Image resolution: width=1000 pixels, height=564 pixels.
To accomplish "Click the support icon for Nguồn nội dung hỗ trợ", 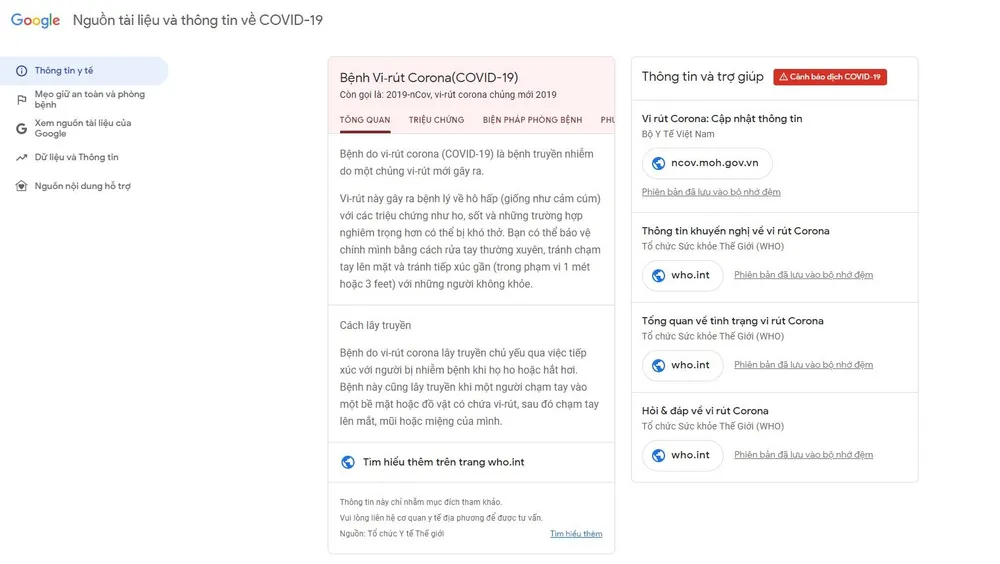I will pos(22,186).
